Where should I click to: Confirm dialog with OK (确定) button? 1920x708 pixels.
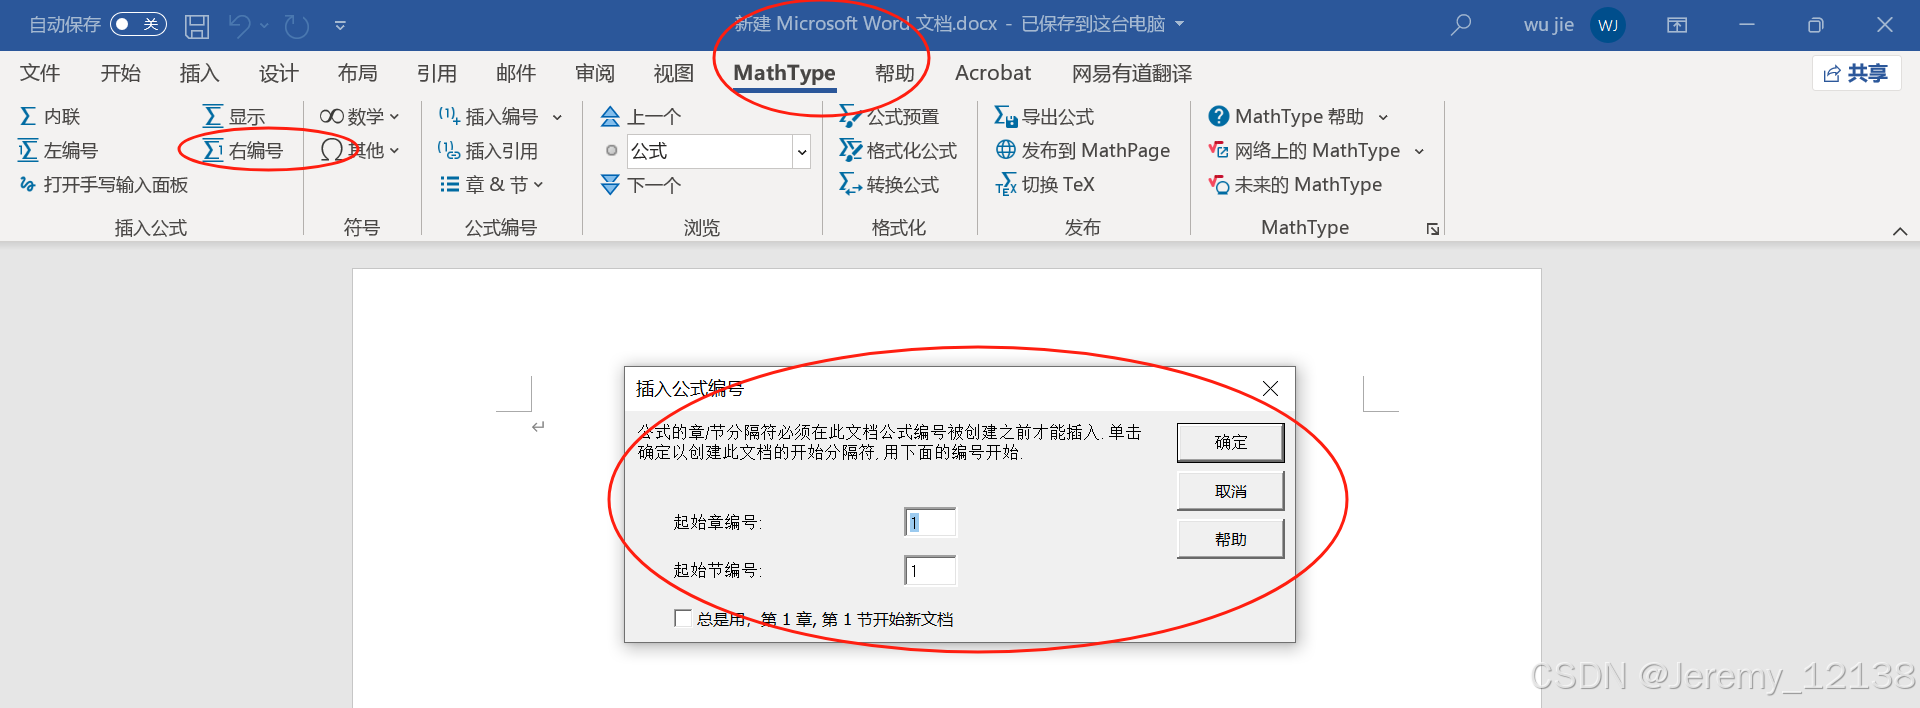pyautogui.click(x=1230, y=442)
